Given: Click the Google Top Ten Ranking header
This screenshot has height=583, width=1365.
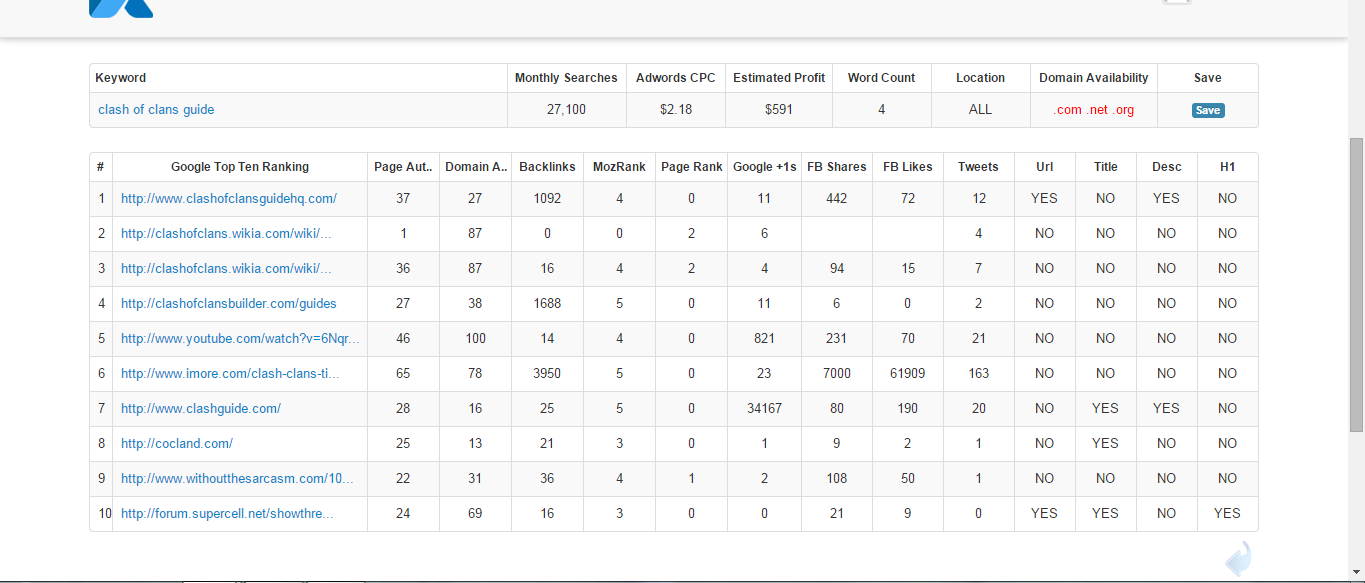Looking at the screenshot, I should click(x=240, y=167).
